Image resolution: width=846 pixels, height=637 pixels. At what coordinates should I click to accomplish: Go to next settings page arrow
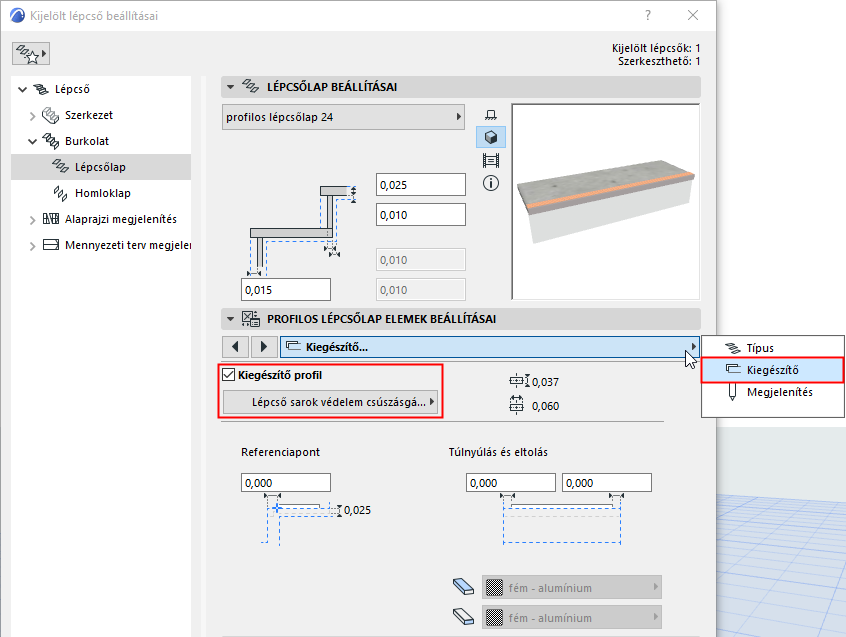tap(263, 347)
